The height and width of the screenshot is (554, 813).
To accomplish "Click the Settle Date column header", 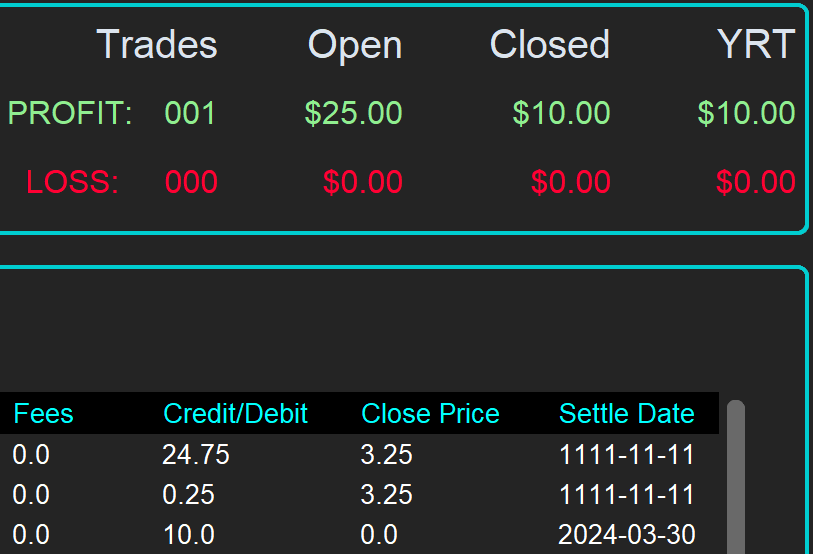I will click(x=626, y=414).
